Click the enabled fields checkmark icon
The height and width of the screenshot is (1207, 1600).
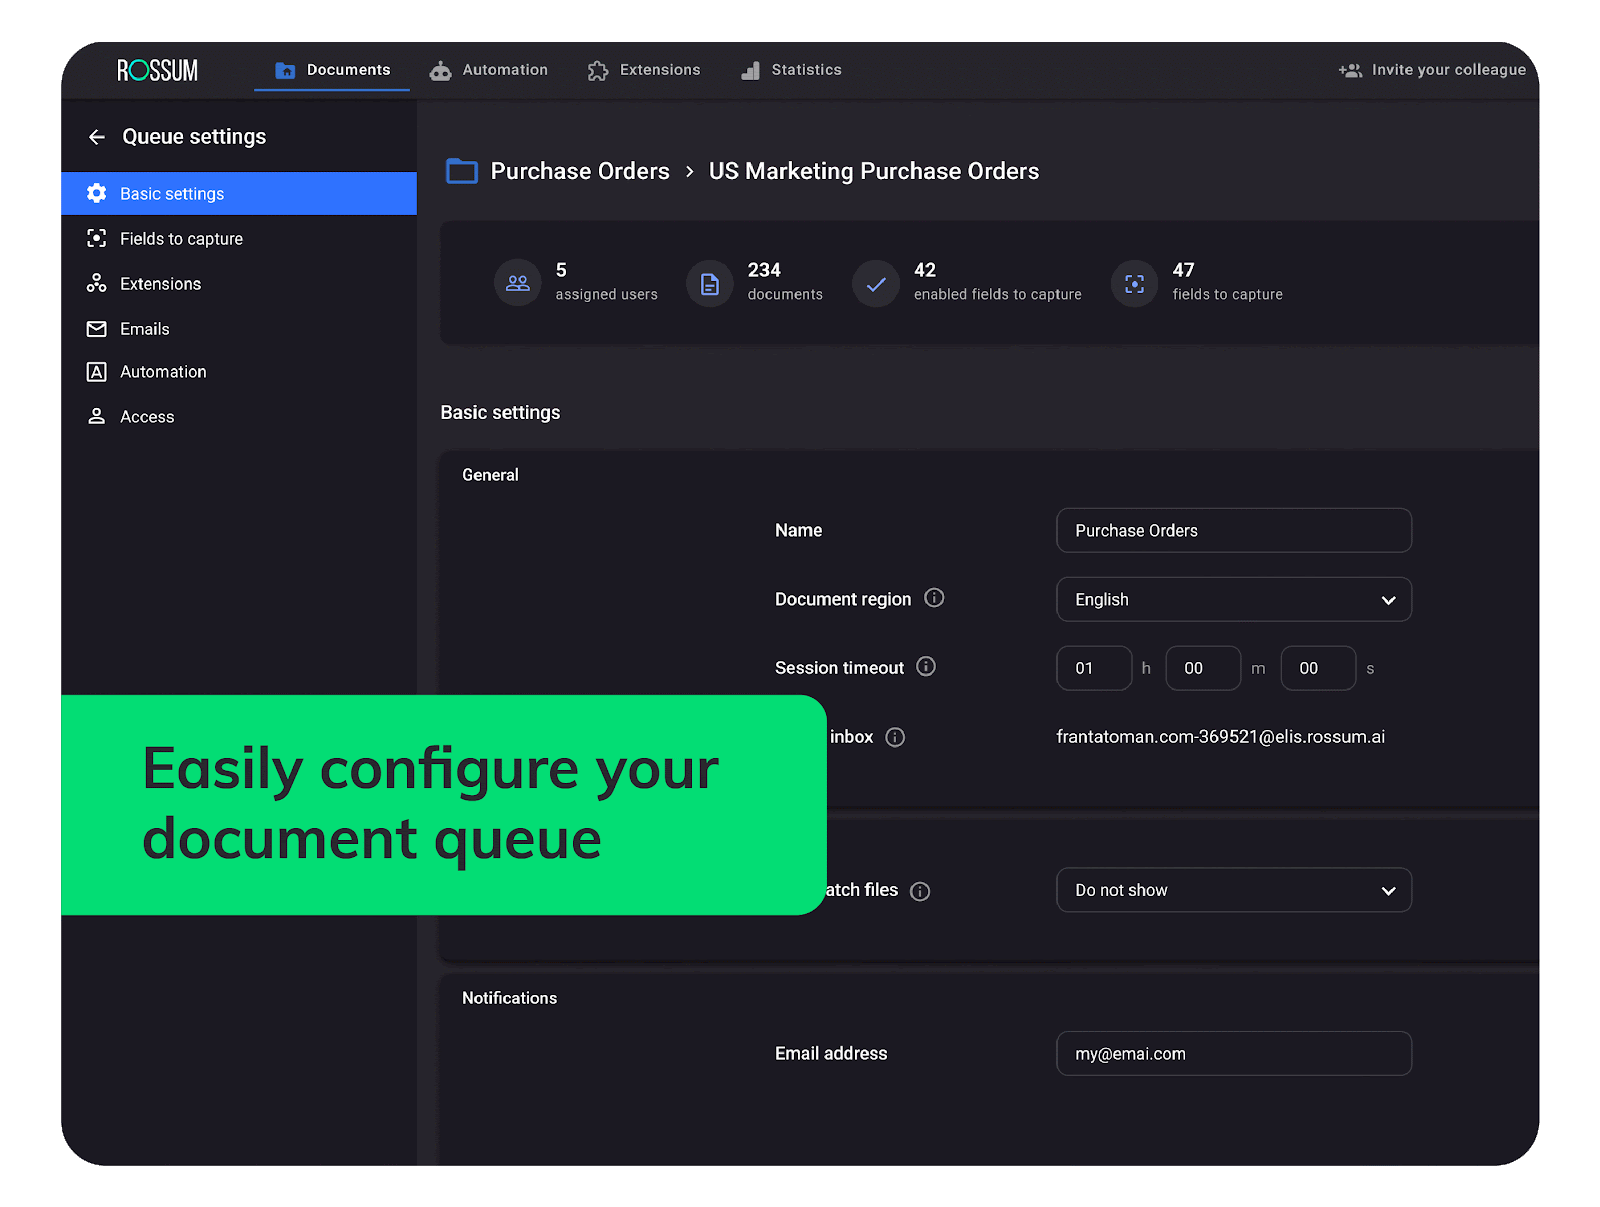pos(876,284)
